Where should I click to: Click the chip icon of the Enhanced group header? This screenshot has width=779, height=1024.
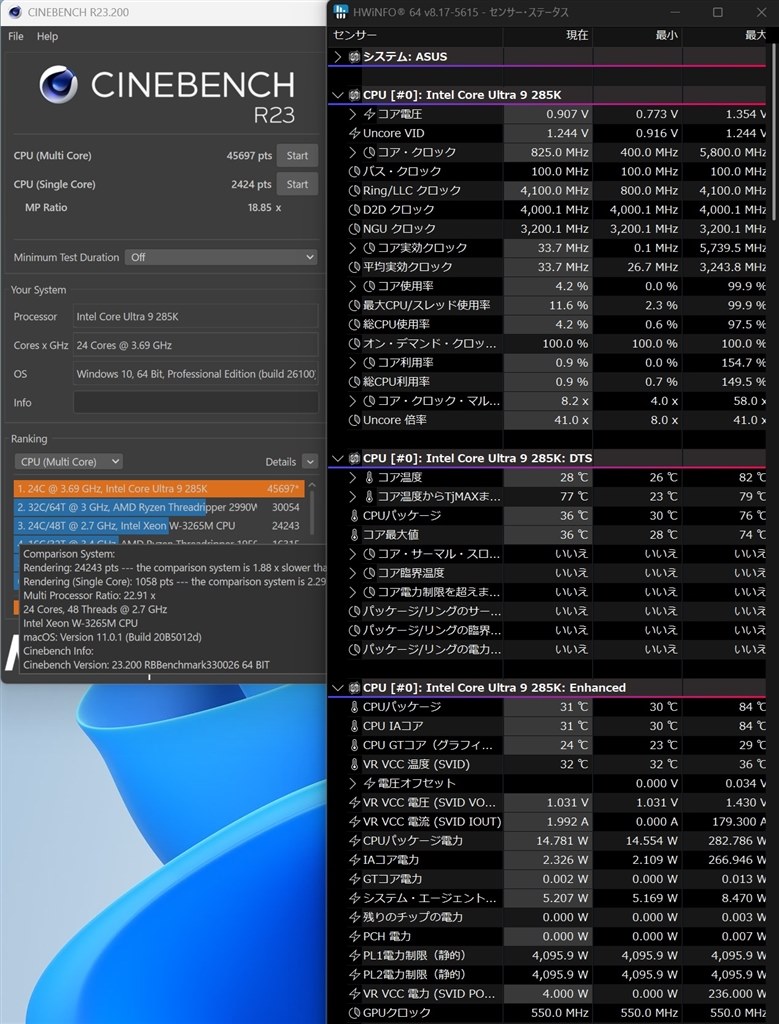[x=355, y=688]
